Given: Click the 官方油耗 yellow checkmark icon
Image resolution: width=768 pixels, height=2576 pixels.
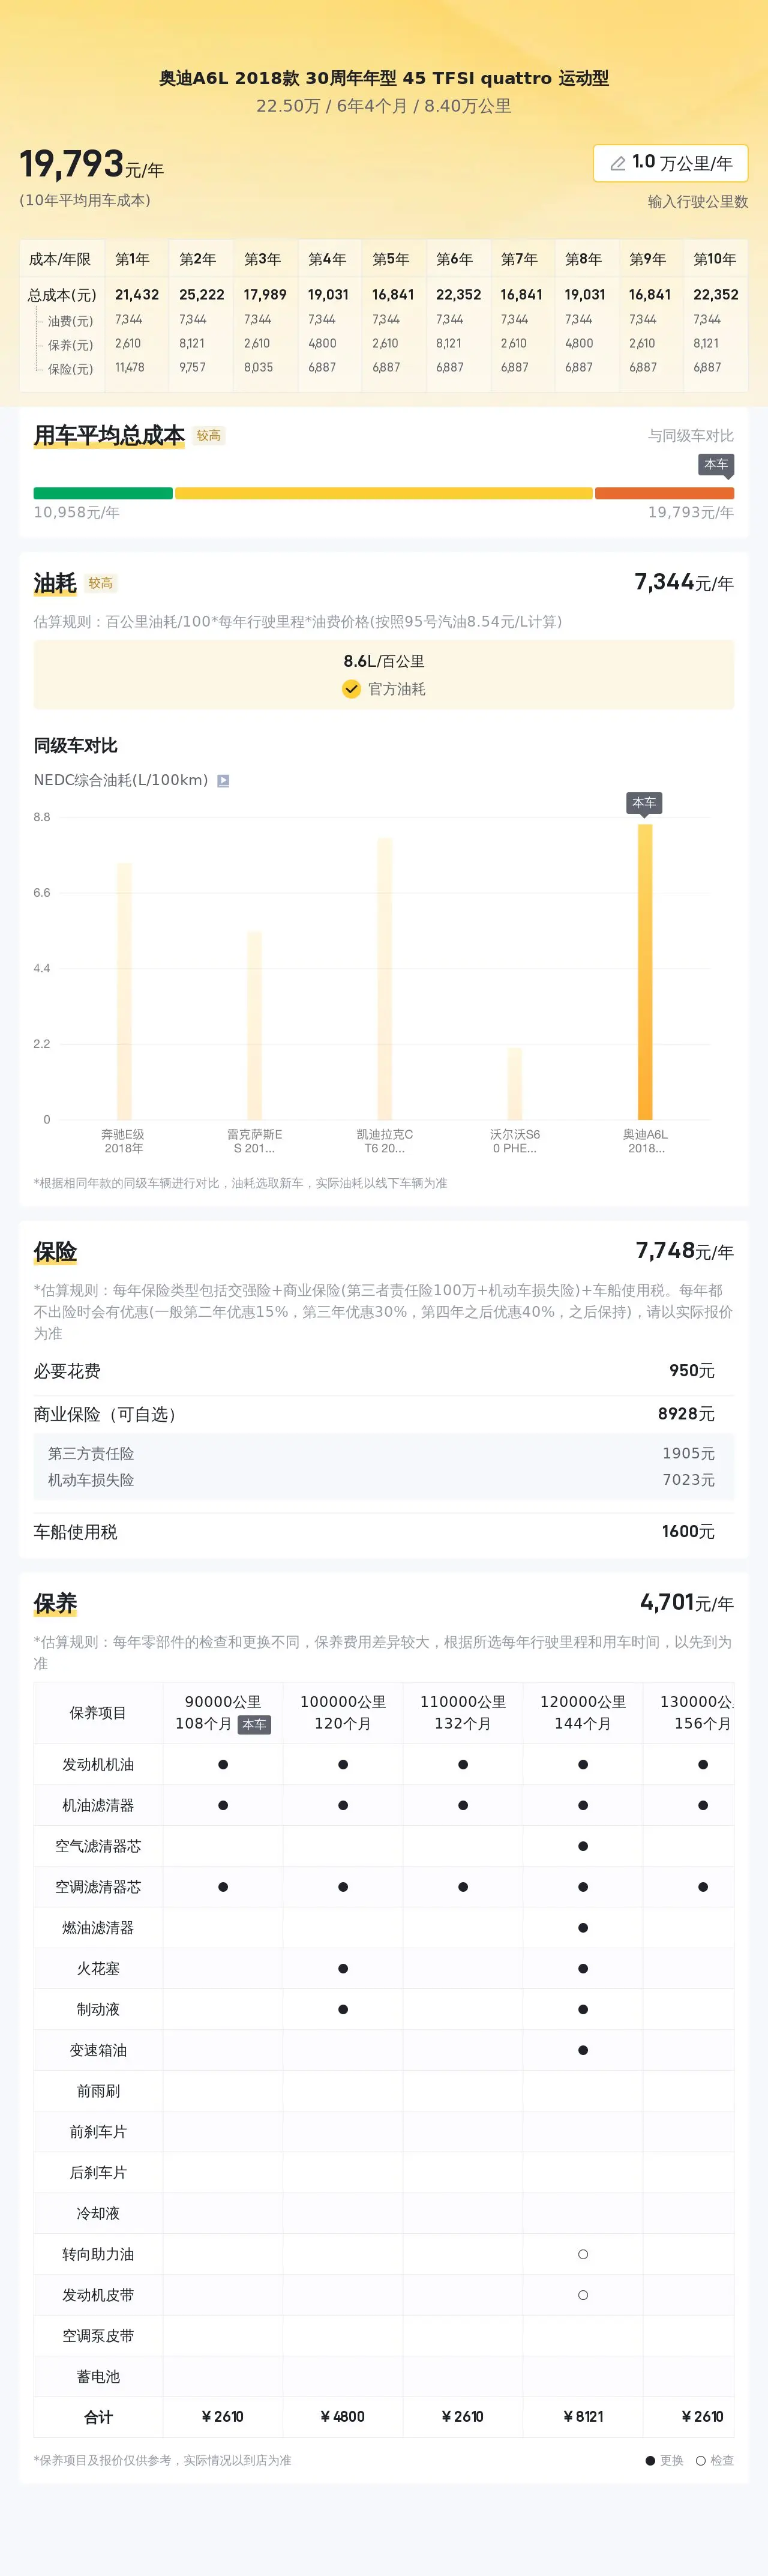Looking at the screenshot, I should (x=351, y=689).
